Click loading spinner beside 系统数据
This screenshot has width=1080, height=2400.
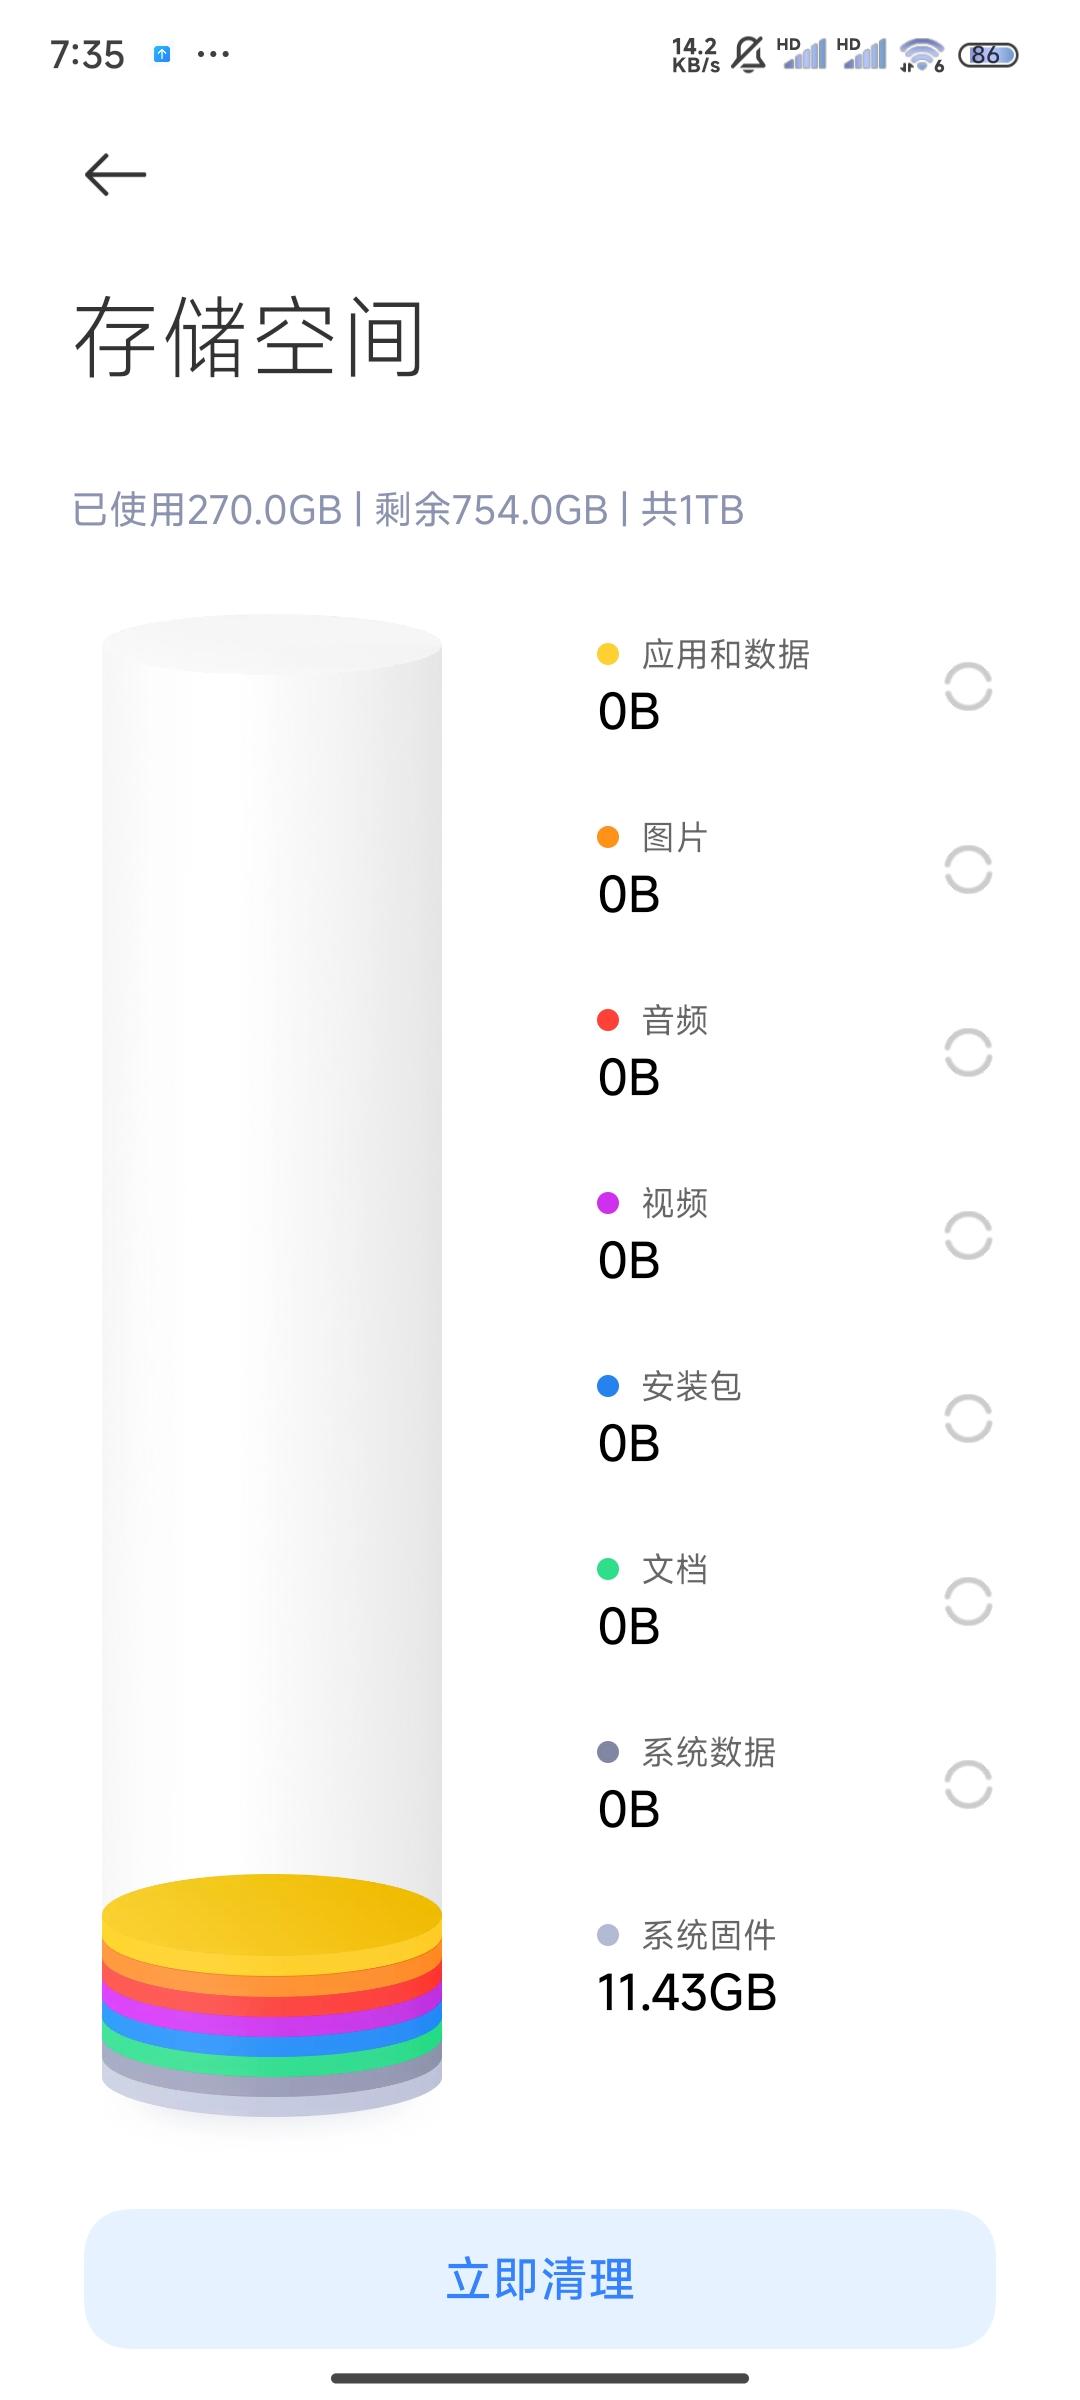968,1785
